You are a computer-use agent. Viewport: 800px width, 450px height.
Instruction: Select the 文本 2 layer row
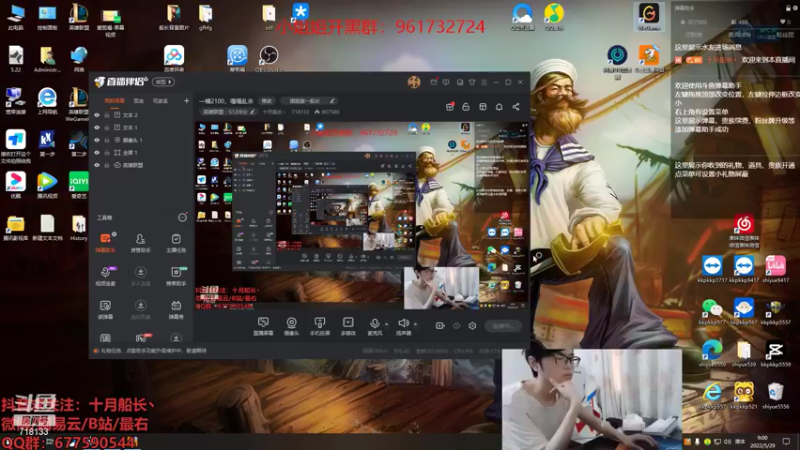coord(142,115)
